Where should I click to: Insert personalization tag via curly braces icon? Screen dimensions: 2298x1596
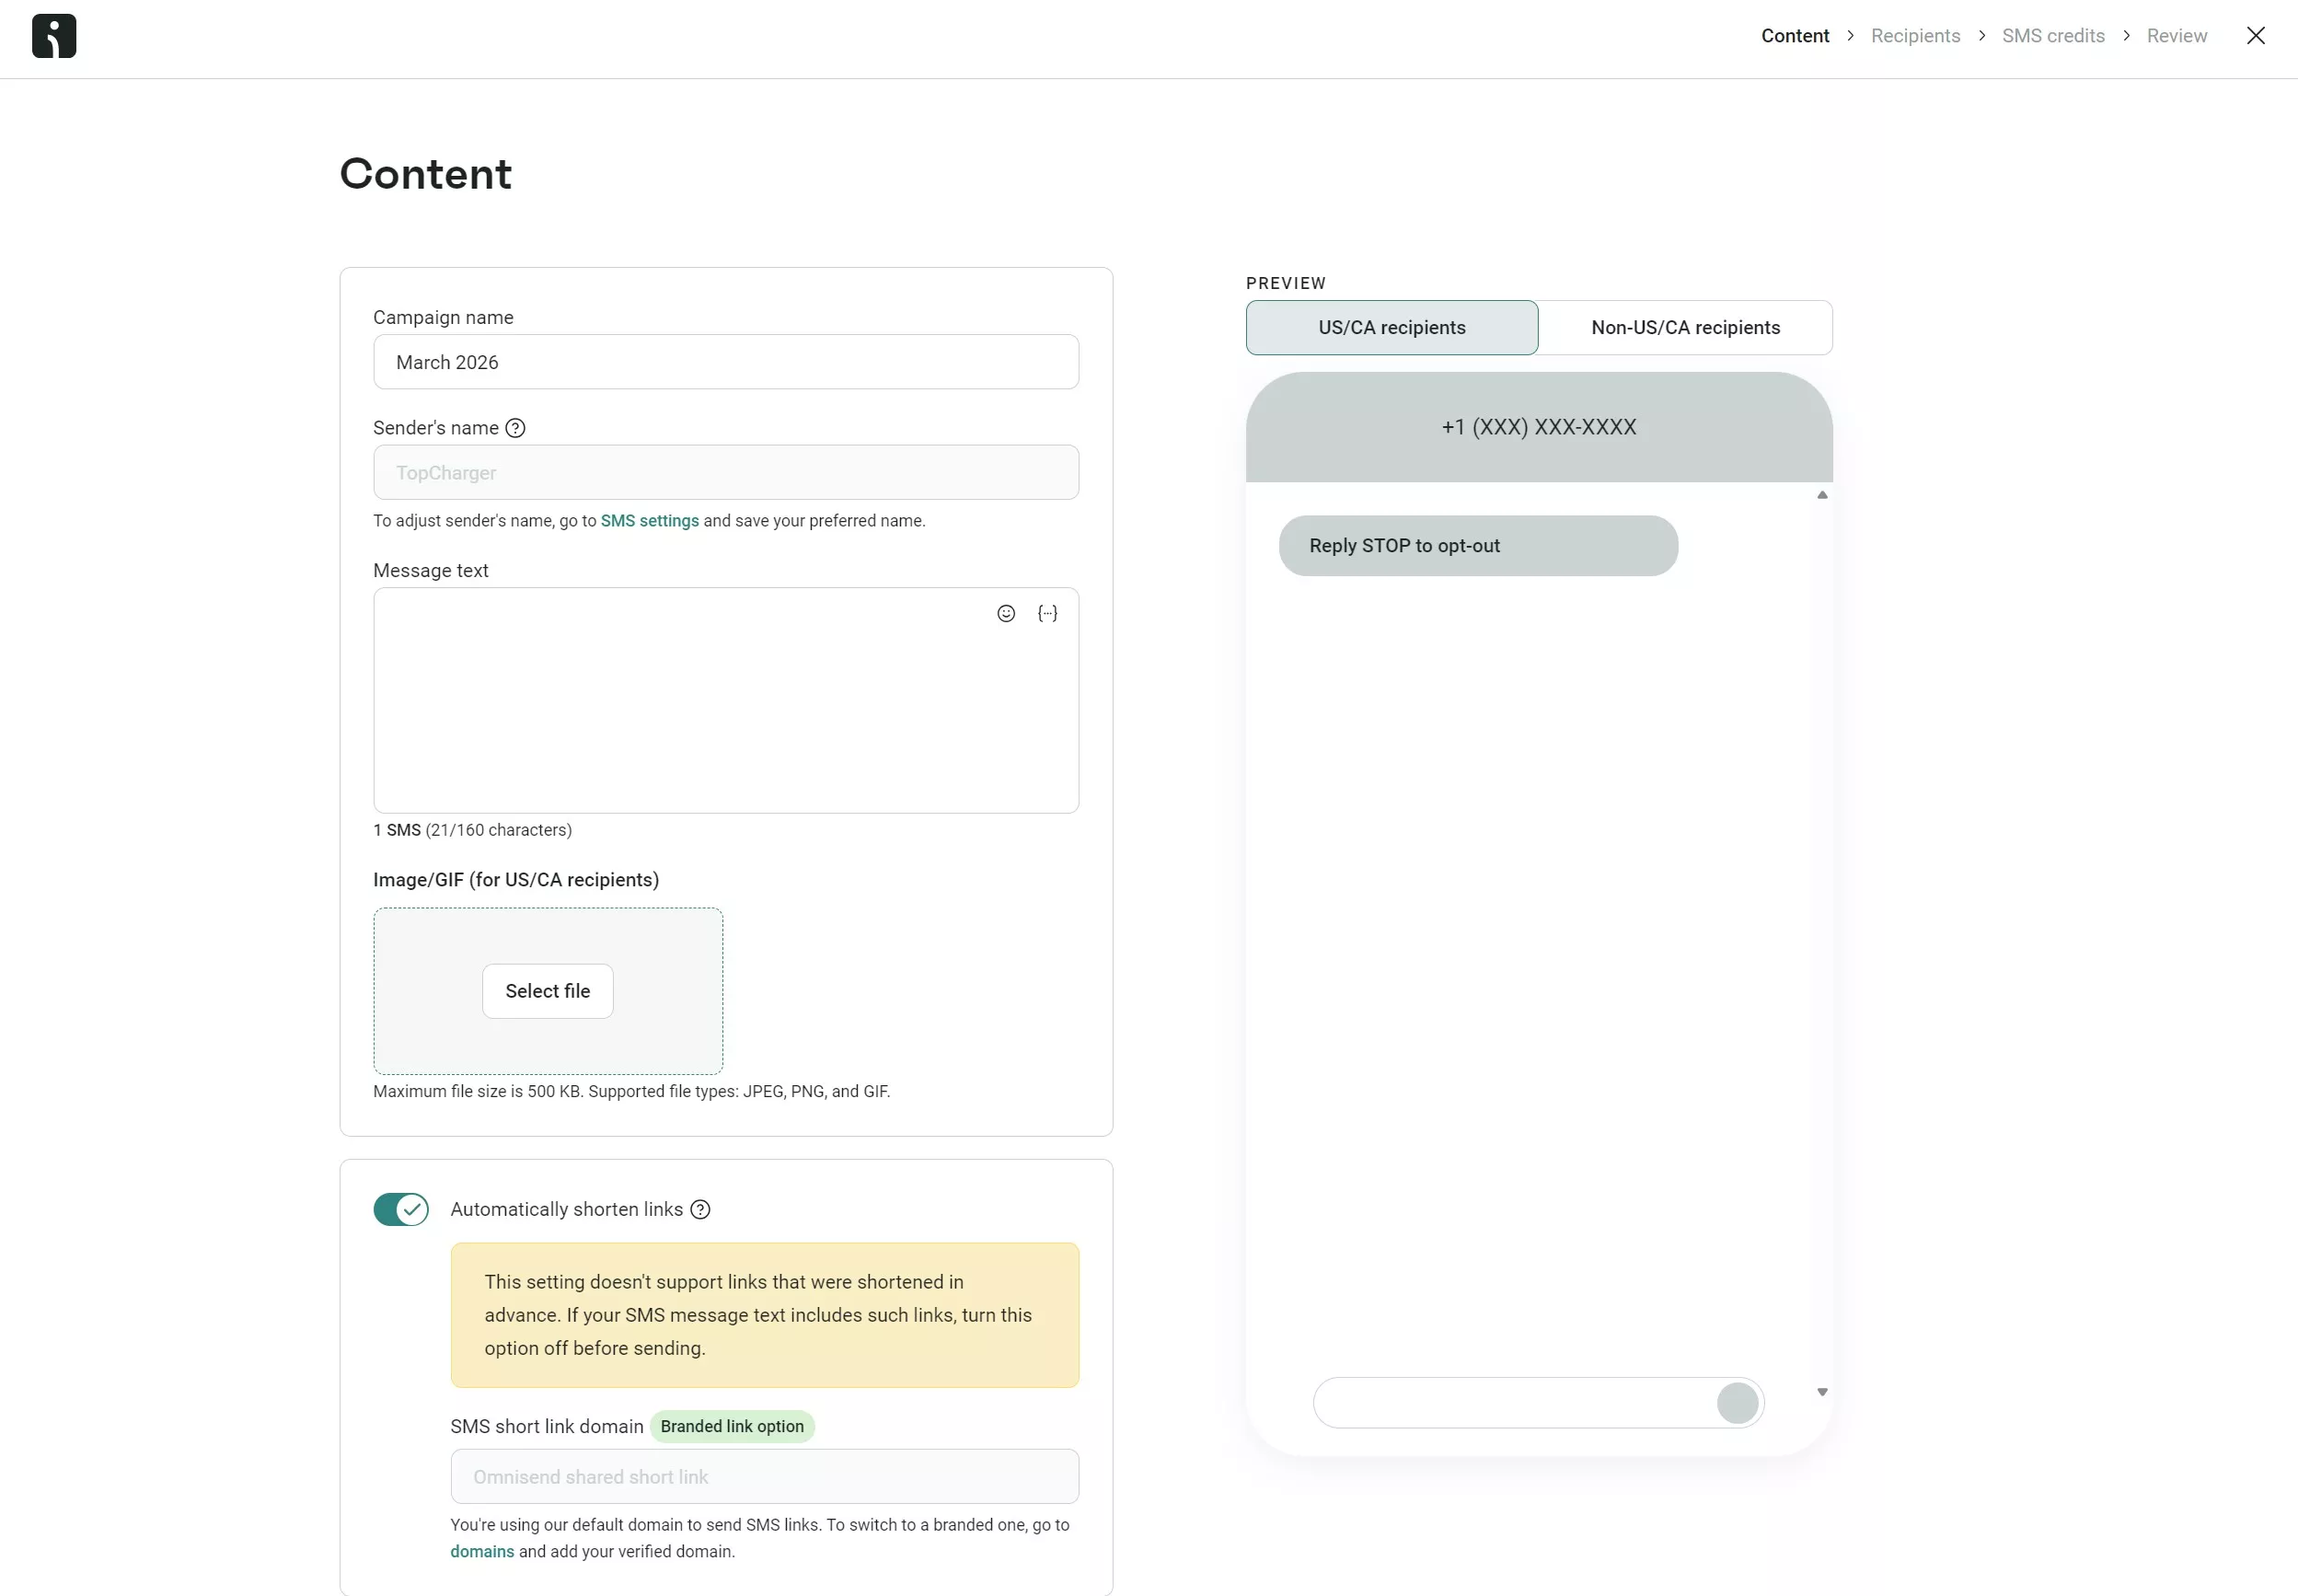click(1047, 614)
